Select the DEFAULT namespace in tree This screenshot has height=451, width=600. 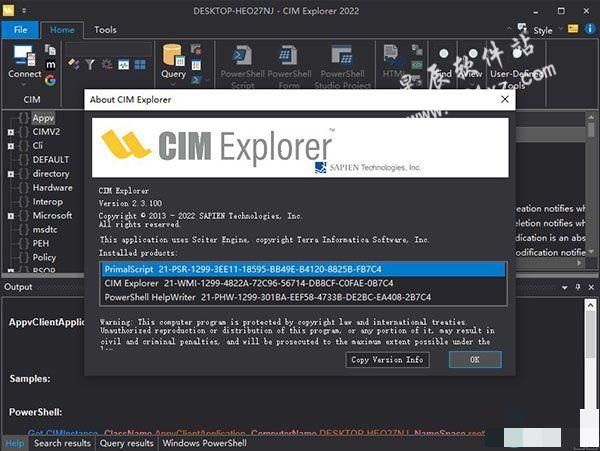(x=51, y=160)
